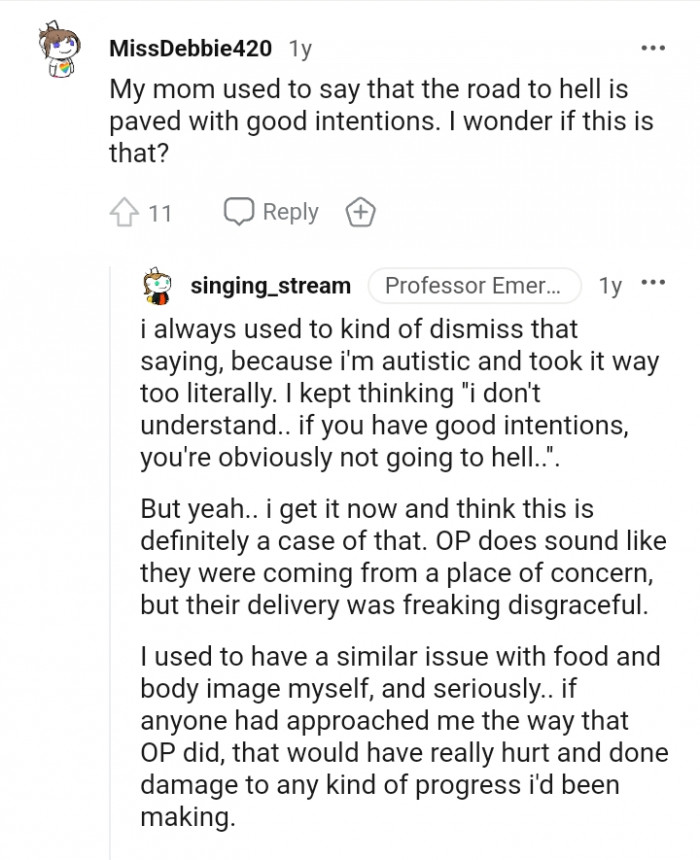Open the award plus icon on MissDebbie420's comment
Image resolution: width=700 pixels, height=860 pixels.
click(x=360, y=212)
